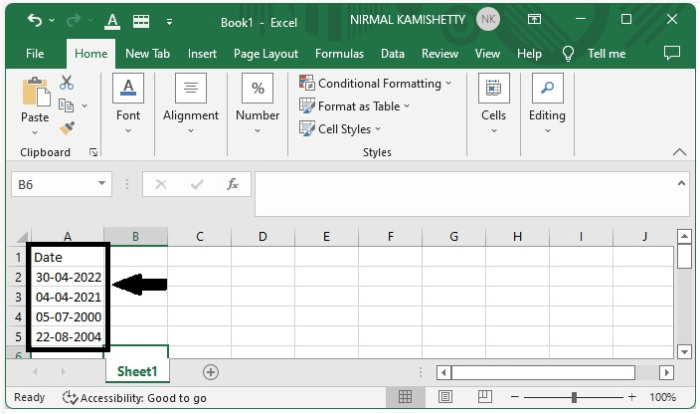Select column C header

click(200, 236)
